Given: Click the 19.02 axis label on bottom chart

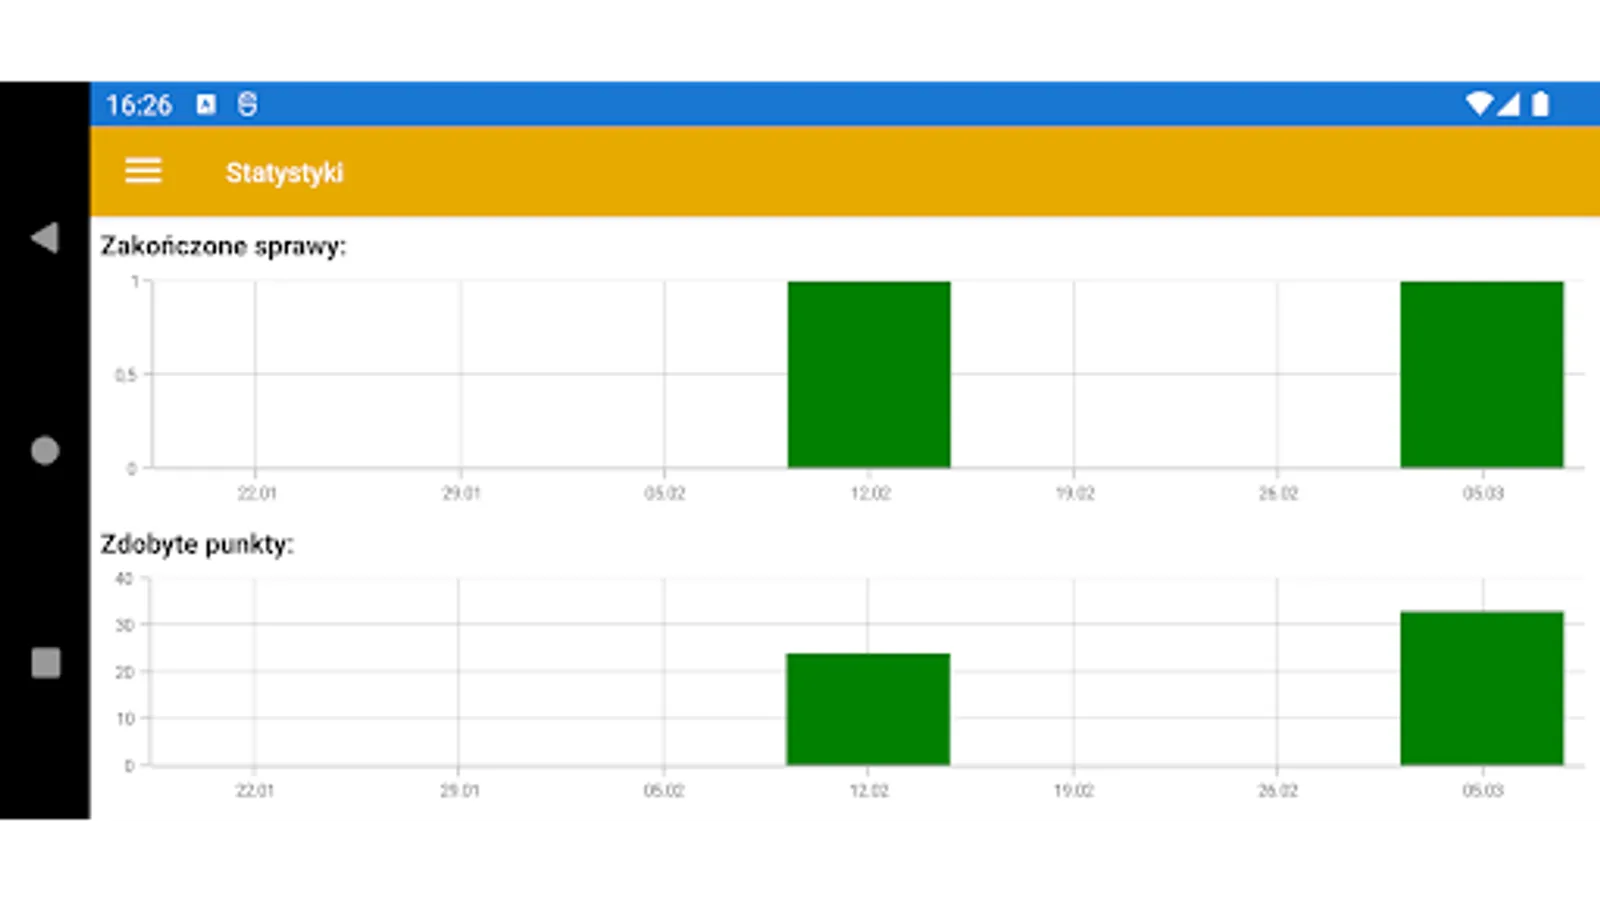Looking at the screenshot, I should click(1075, 789).
